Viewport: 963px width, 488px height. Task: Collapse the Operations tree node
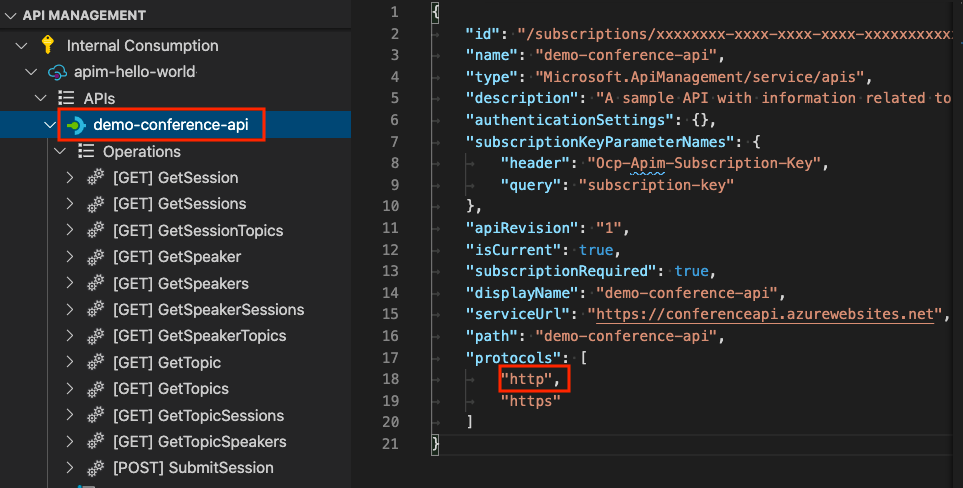click(59, 151)
